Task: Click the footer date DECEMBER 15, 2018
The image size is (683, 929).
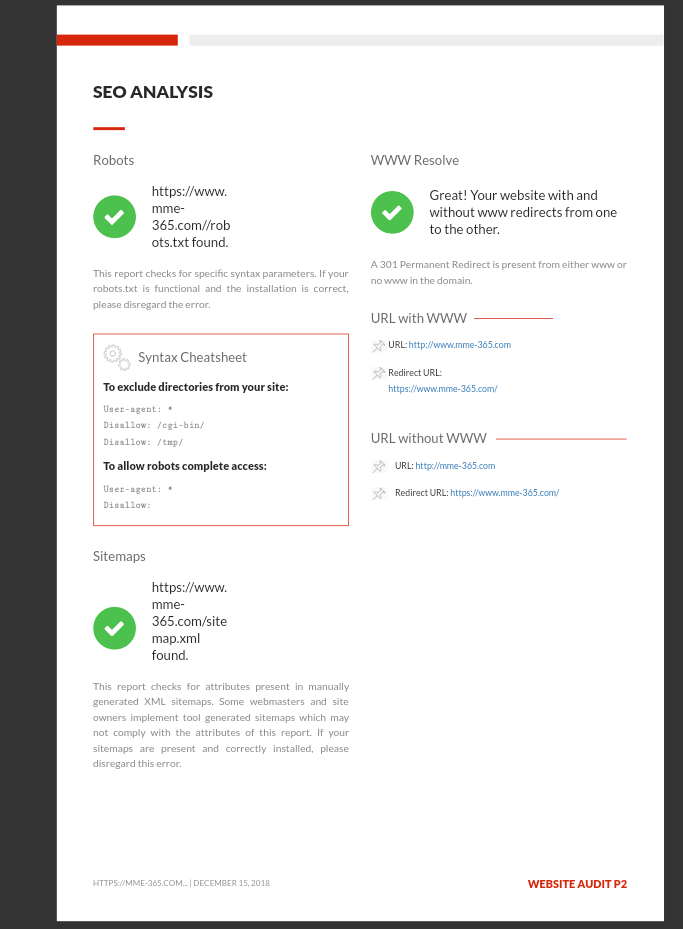Action: tap(232, 883)
